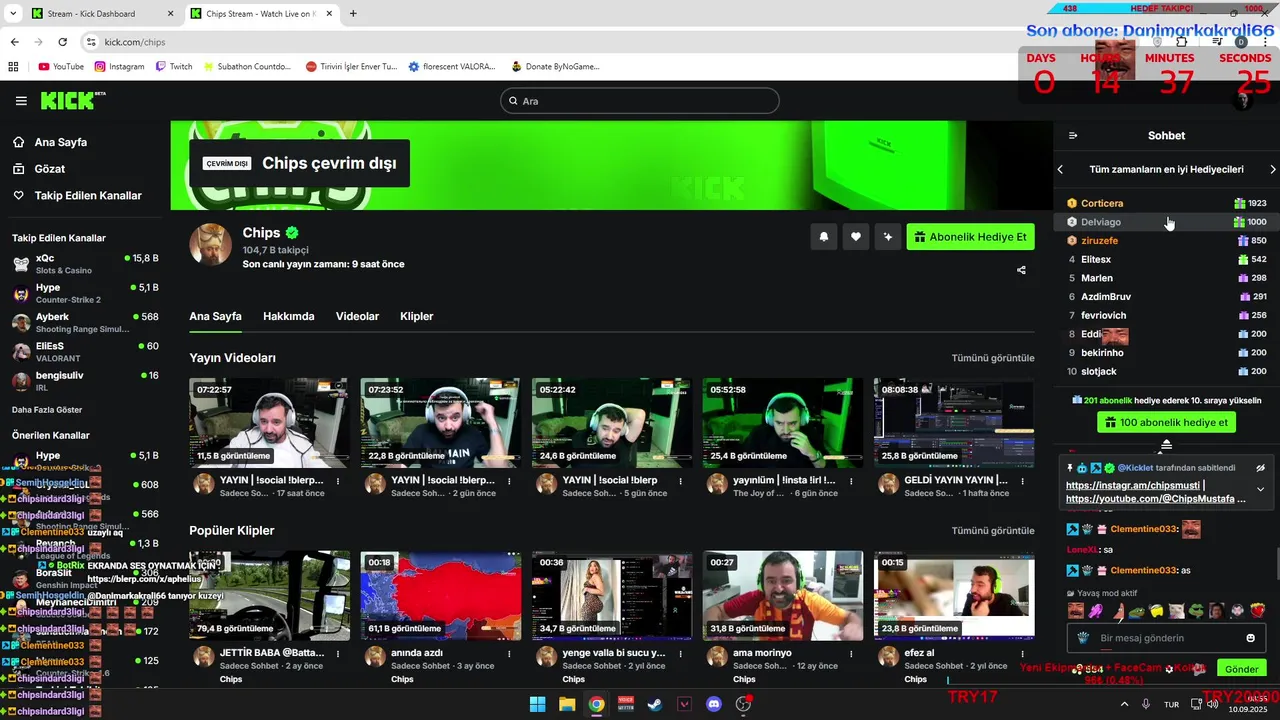The height and width of the screenshot is (720, 1280).
Task: Play the 07:23:52 stream video thumbnail
Action: coord(440,423)
